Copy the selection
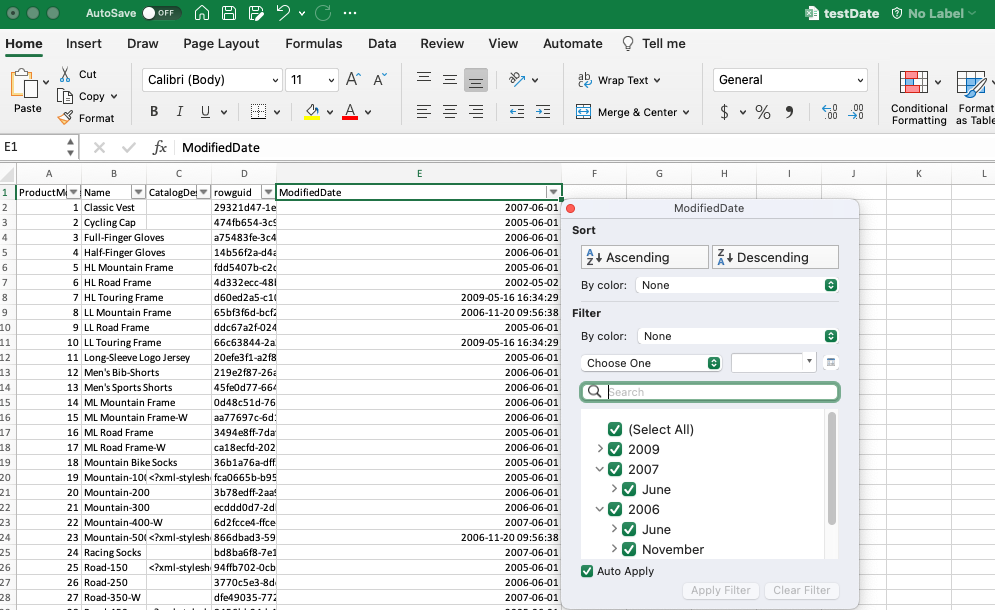The height and width of the screenshot is (610, 995). (x=65, y=96)
